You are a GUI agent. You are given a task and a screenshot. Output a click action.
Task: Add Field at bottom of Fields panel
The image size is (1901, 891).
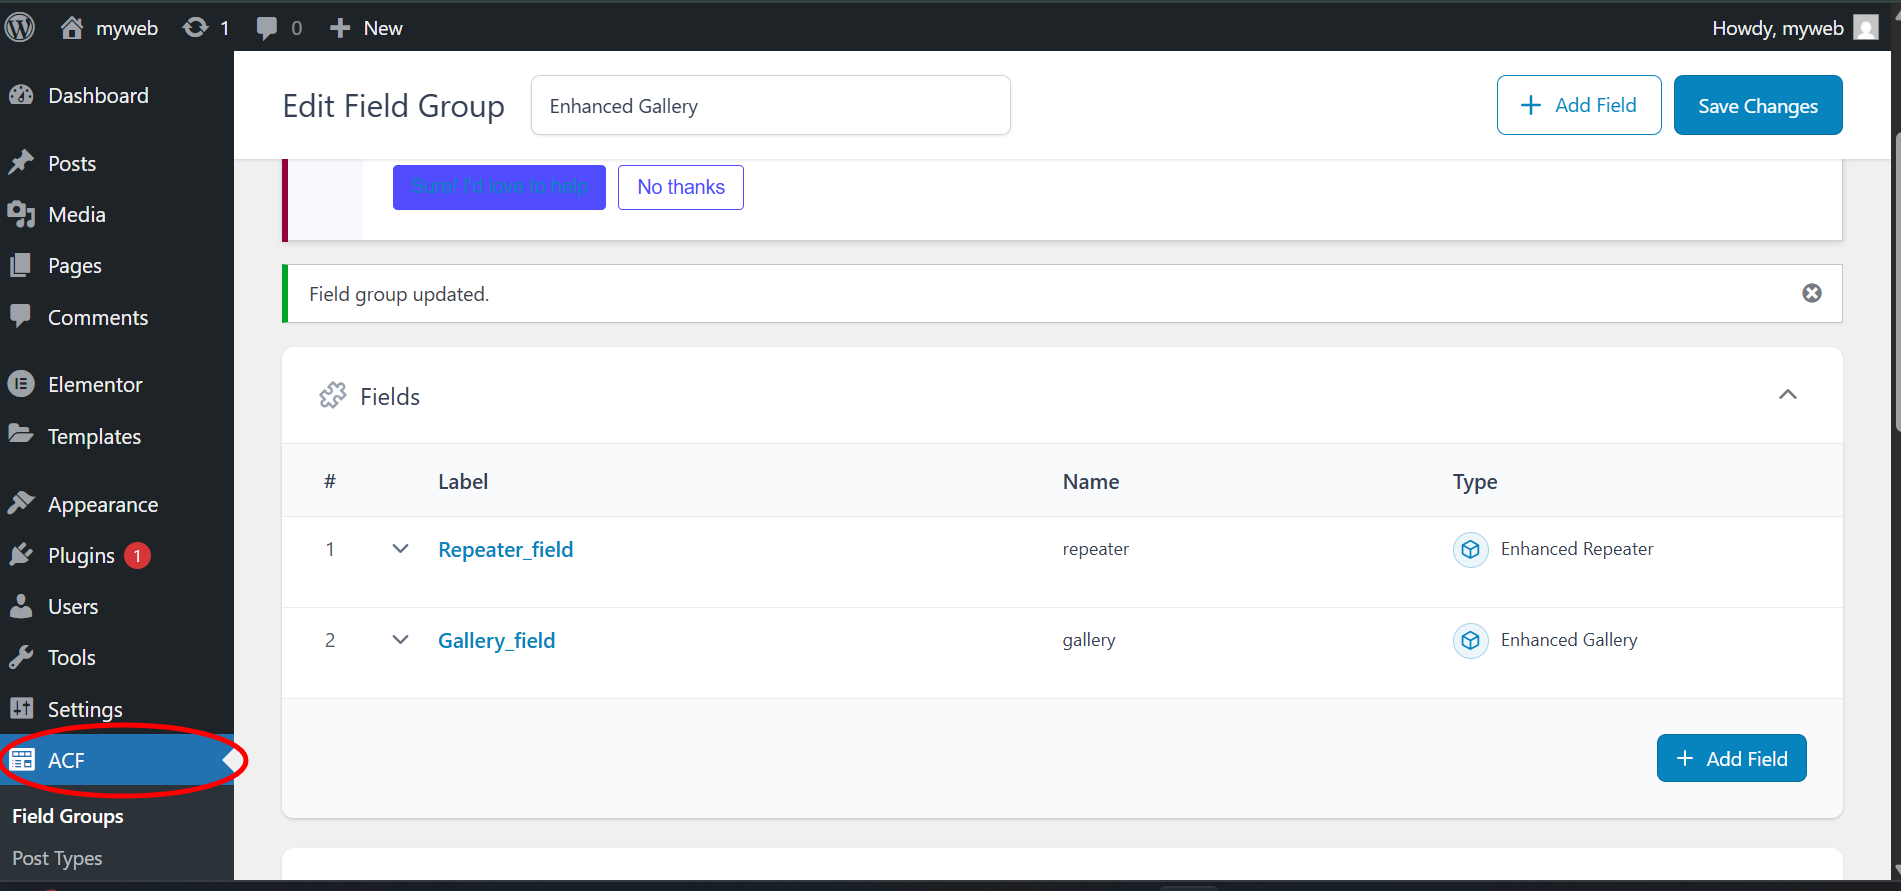[1732, 758]
